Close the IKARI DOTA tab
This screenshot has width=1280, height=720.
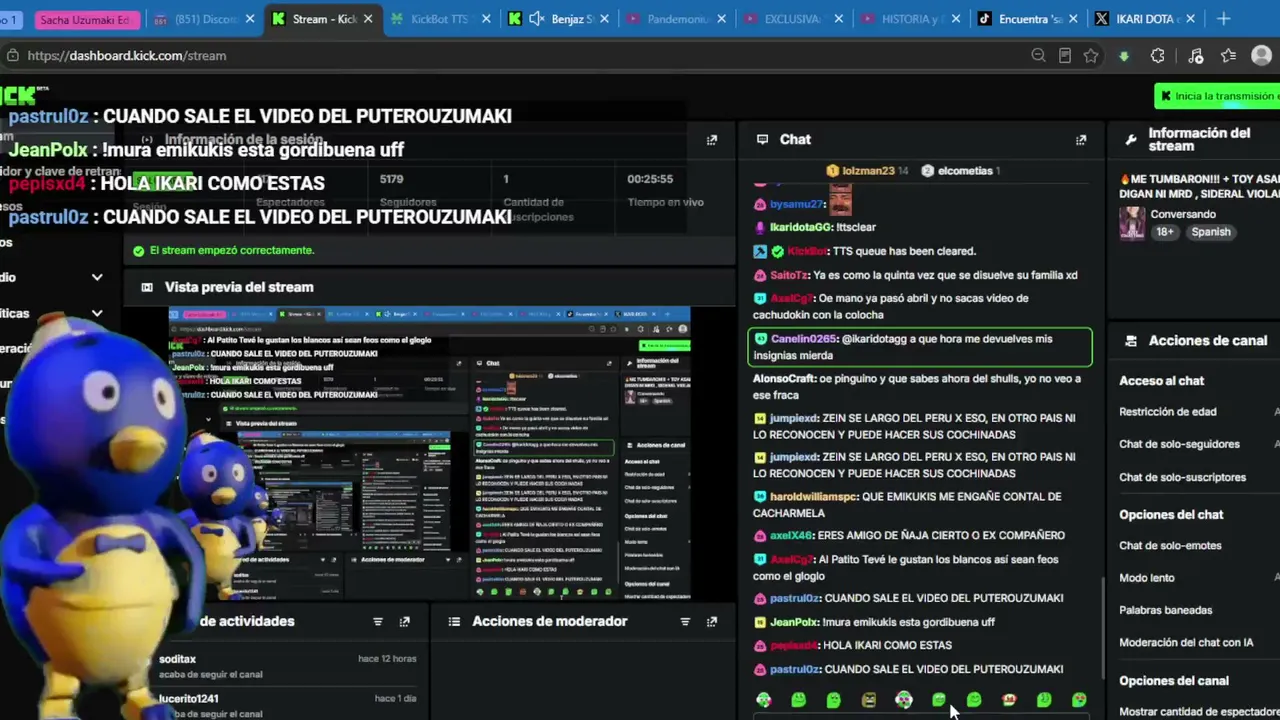coord(1192,19)
